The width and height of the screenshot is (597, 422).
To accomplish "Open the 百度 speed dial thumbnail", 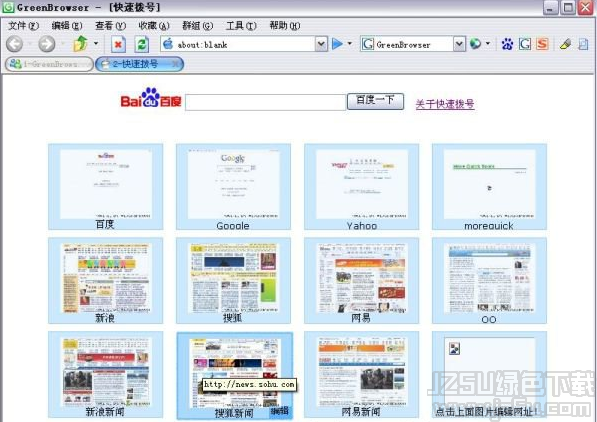I will pyautogui.click(x=105, y=187).
